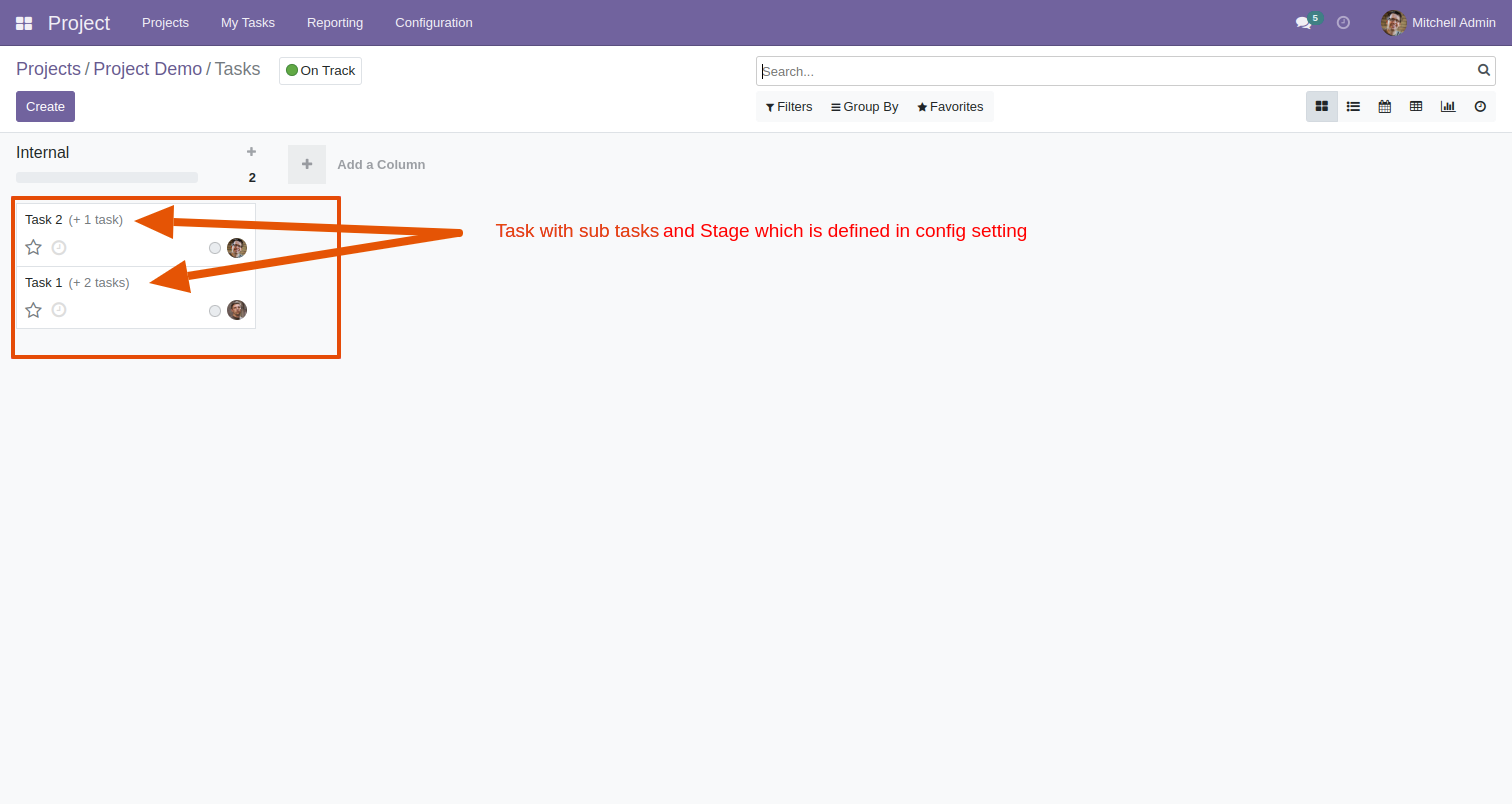The width and height of the screenshot is (1512, 804).
Task: Click the (+ 2 tasks) subtask label
Action: click(x=99, y=282)
